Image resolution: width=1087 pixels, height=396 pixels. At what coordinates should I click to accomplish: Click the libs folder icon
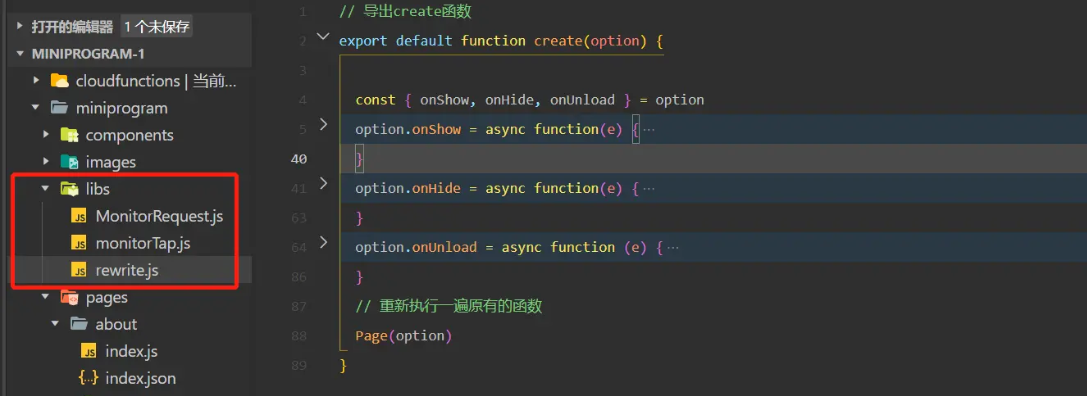69,189
